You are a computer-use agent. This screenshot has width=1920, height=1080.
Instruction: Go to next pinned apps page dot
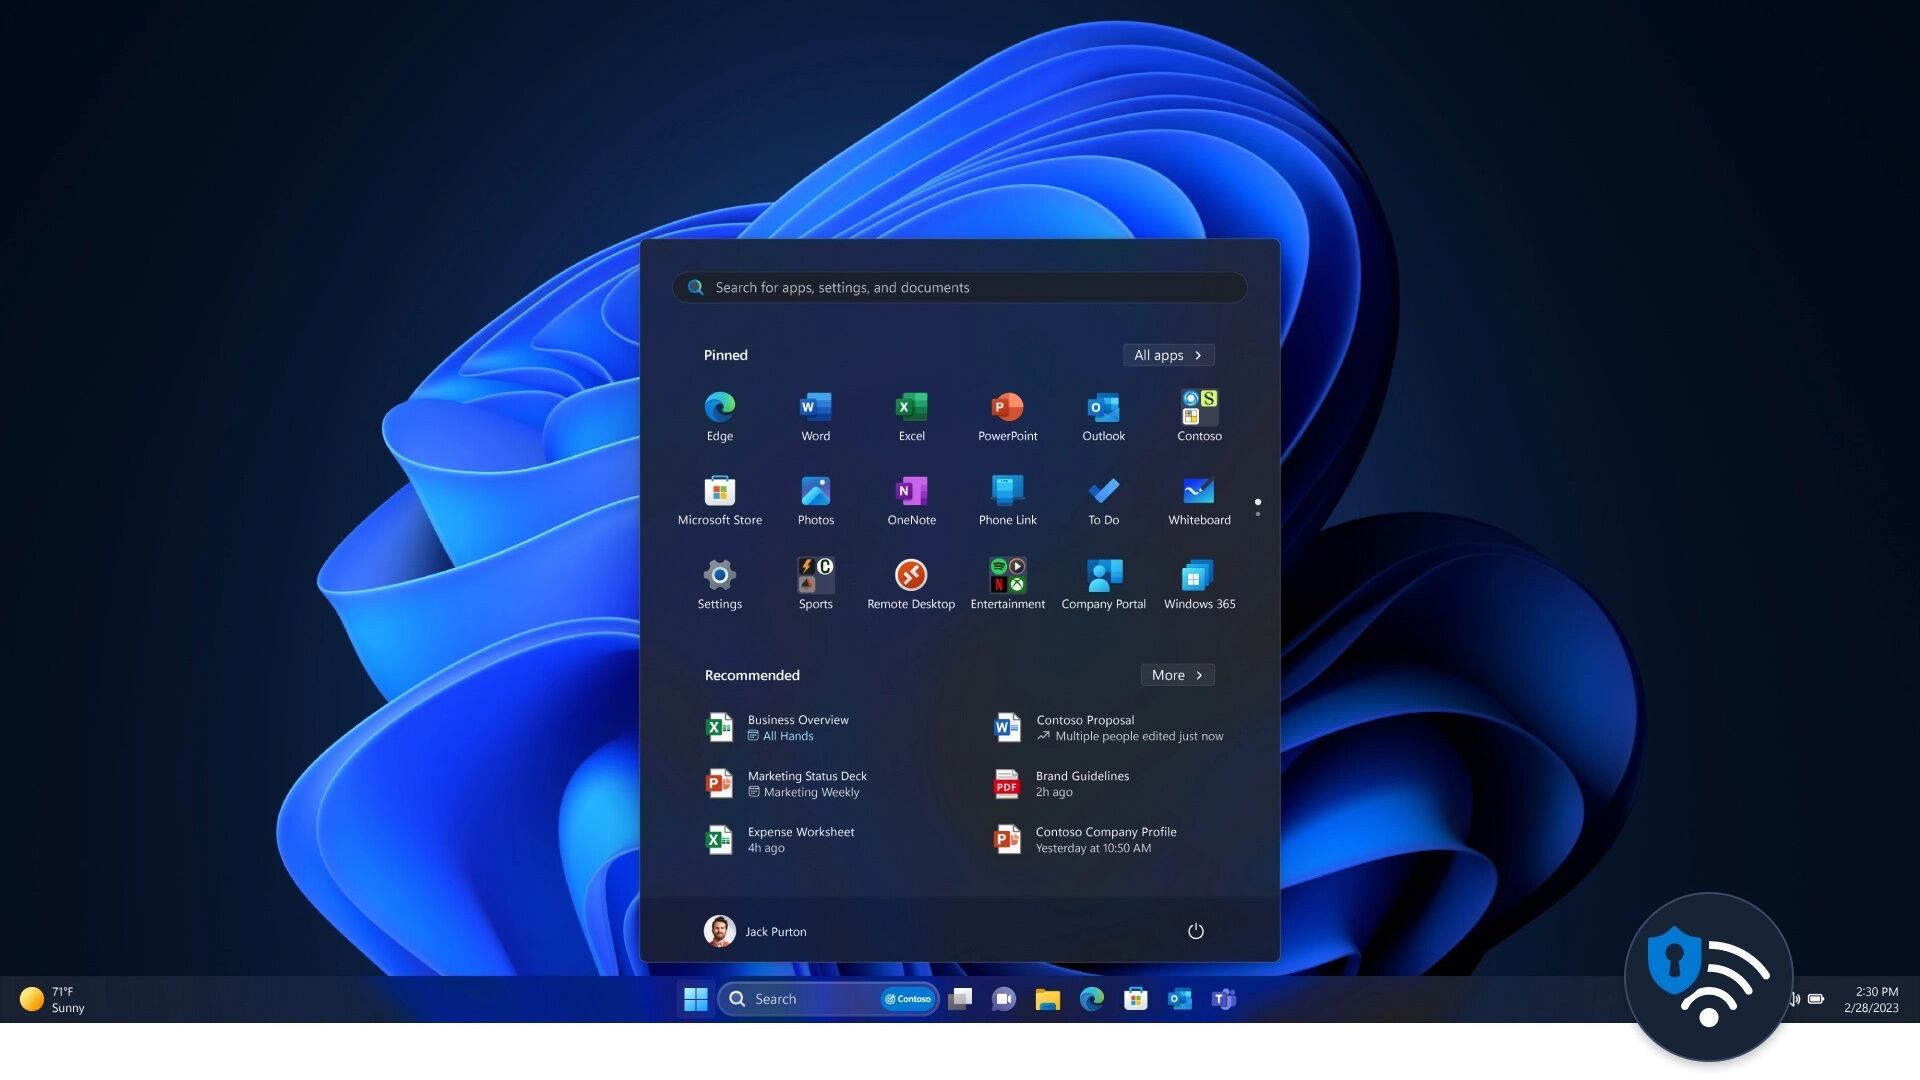(1257, 514)
